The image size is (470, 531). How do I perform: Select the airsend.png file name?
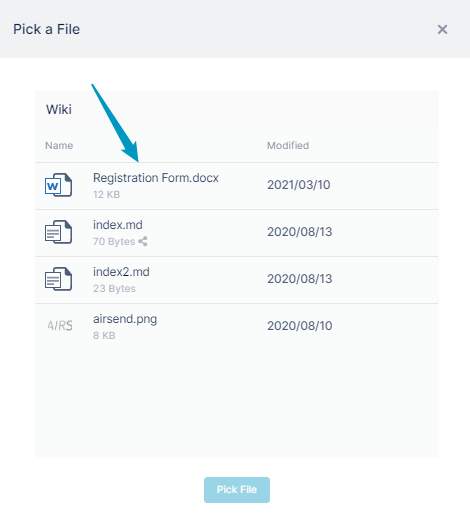[125, 319]
